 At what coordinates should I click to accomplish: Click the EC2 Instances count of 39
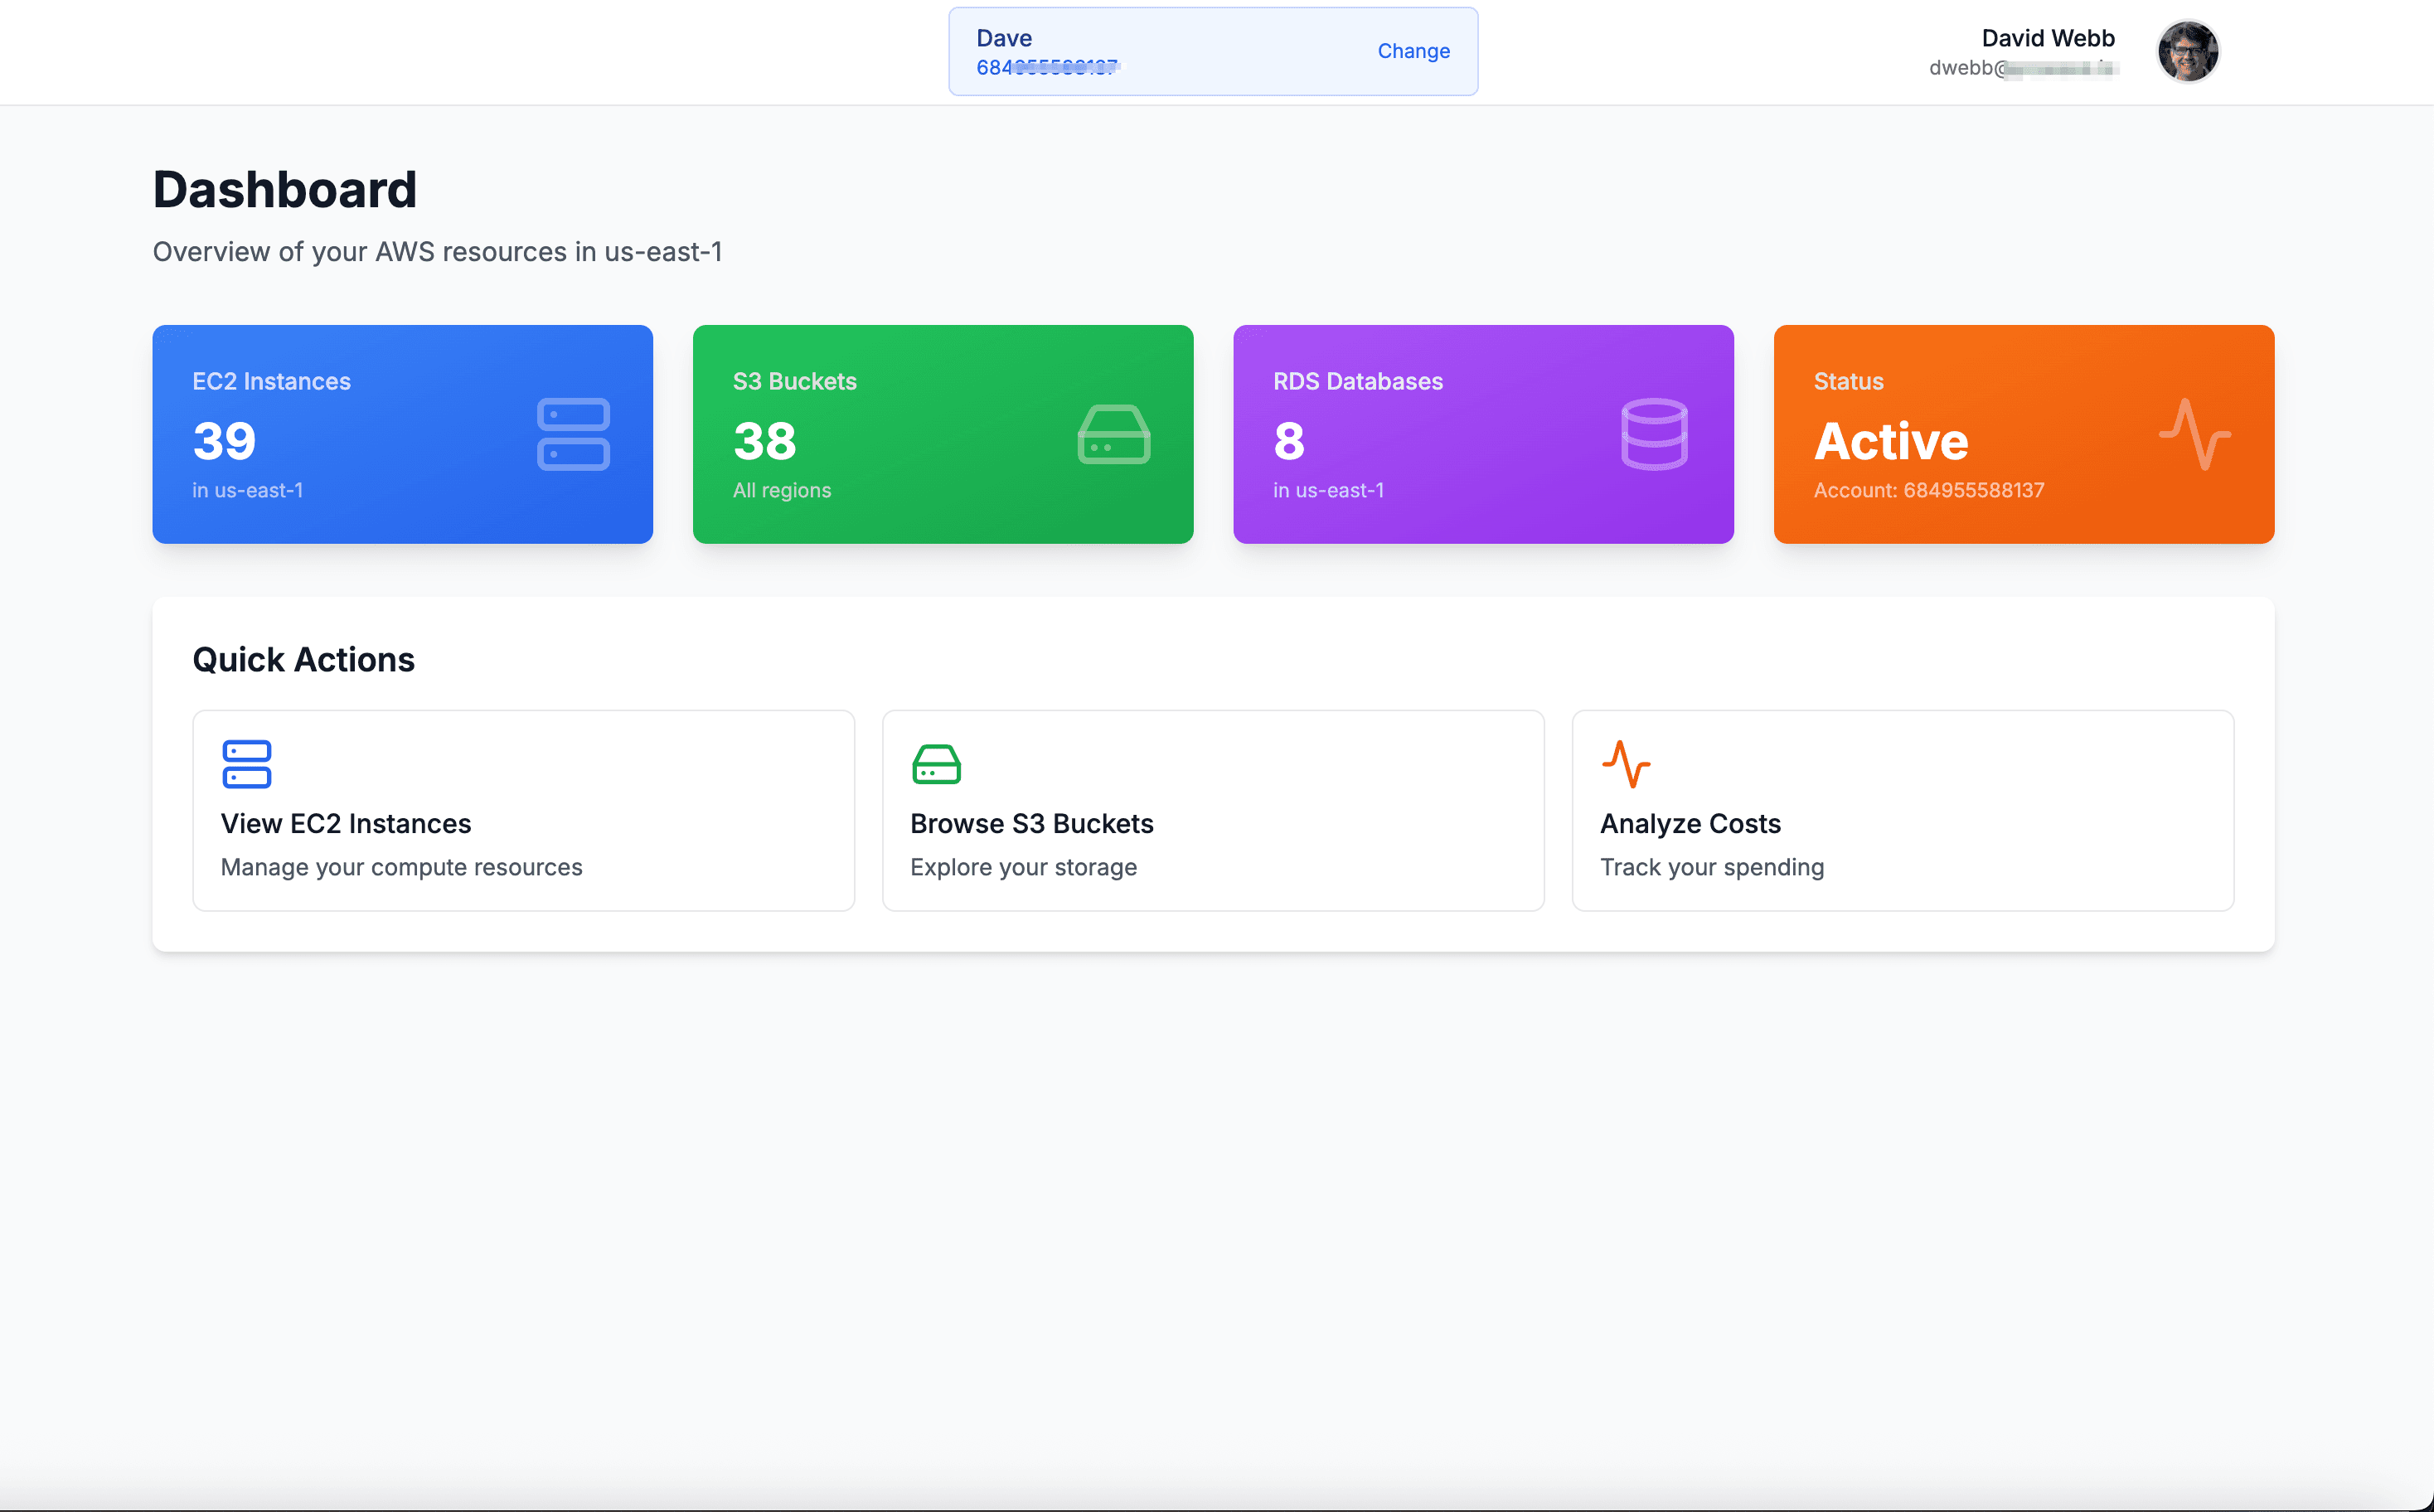(223, 441)
